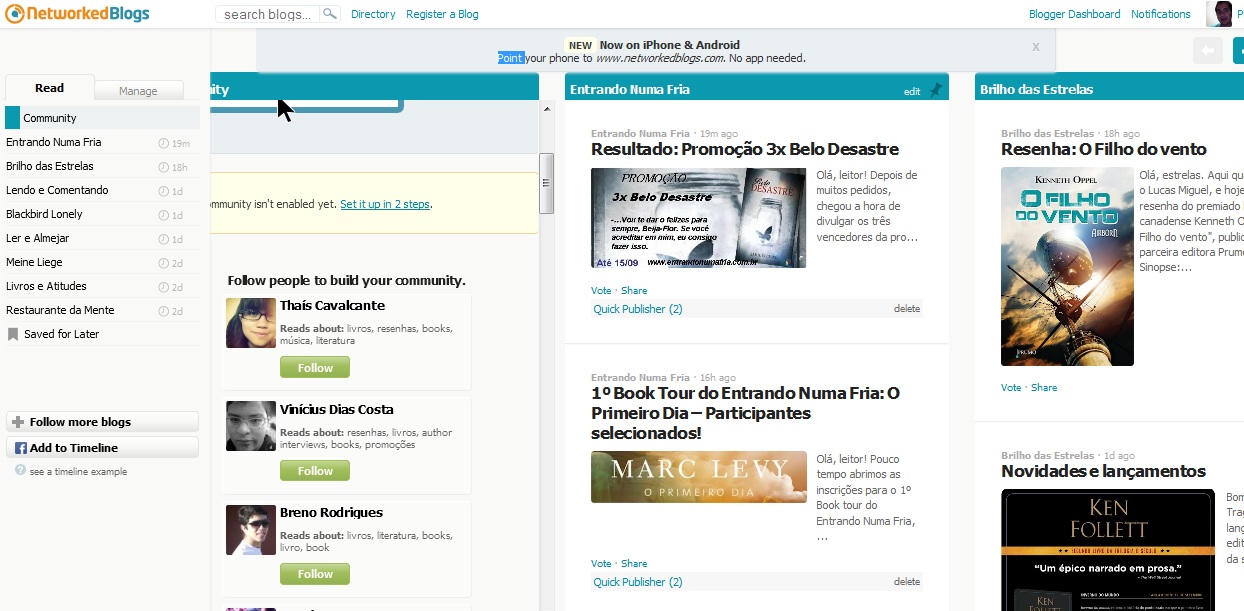Click the Add to Timeline button

(102, 448)
